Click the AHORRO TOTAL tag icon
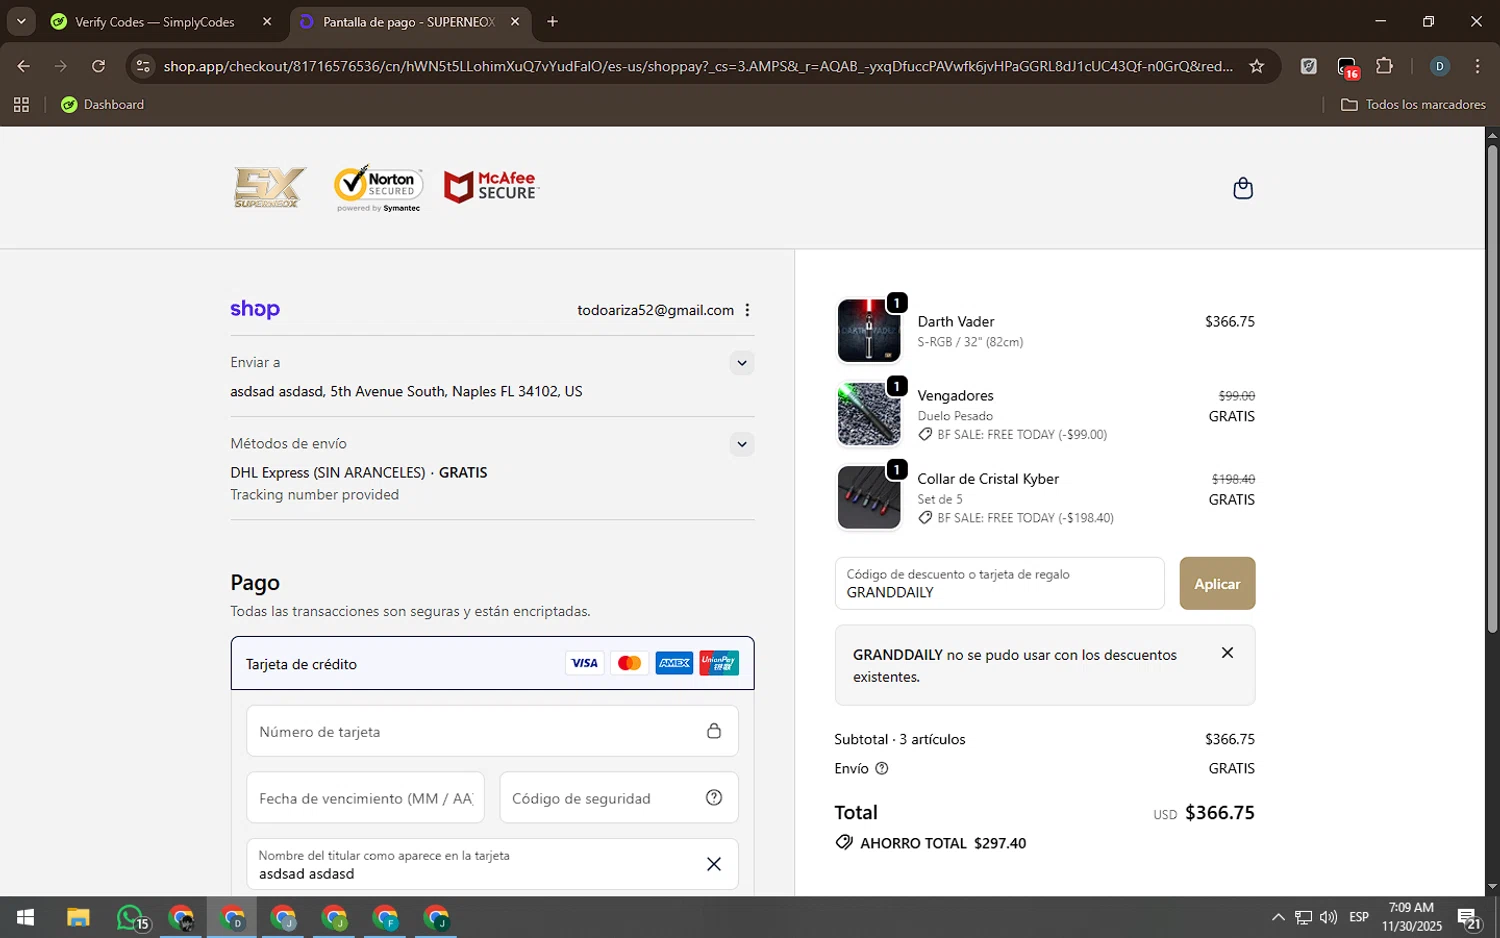Image resolution: width=1500 pixels, height=938 pixels. tap(844, 843)
